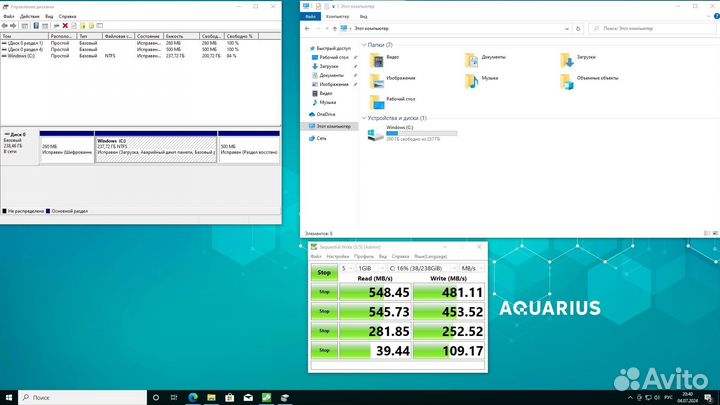Open Microsoft Store from the taskbar

[230, 397]
